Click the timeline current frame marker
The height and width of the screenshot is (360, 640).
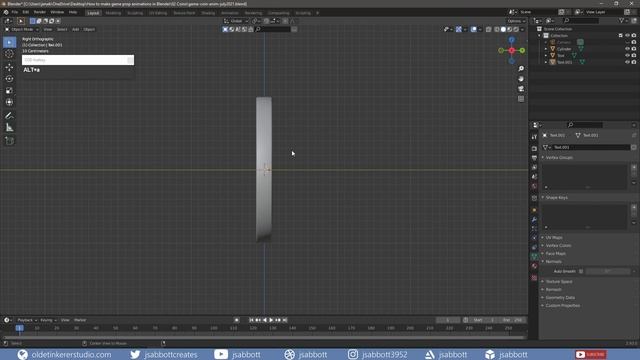point(19,328)
